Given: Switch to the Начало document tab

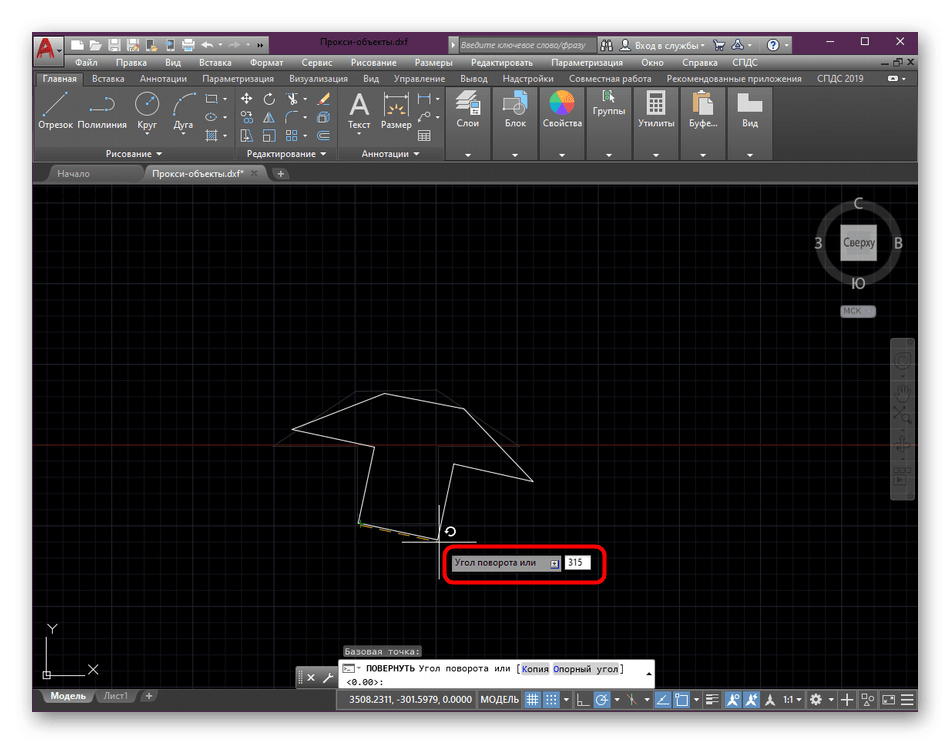Looking at the screenshot, I should tap(73, 173).
